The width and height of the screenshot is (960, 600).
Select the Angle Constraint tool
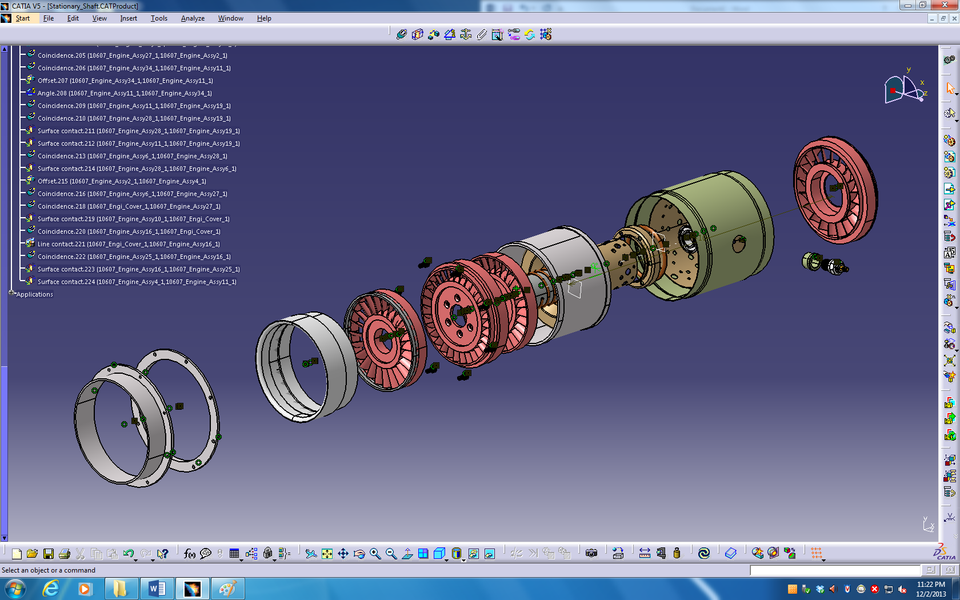pos(448,34)
